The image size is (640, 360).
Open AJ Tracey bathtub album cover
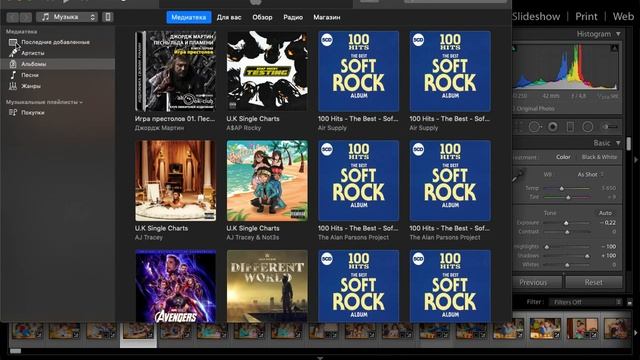175,181
